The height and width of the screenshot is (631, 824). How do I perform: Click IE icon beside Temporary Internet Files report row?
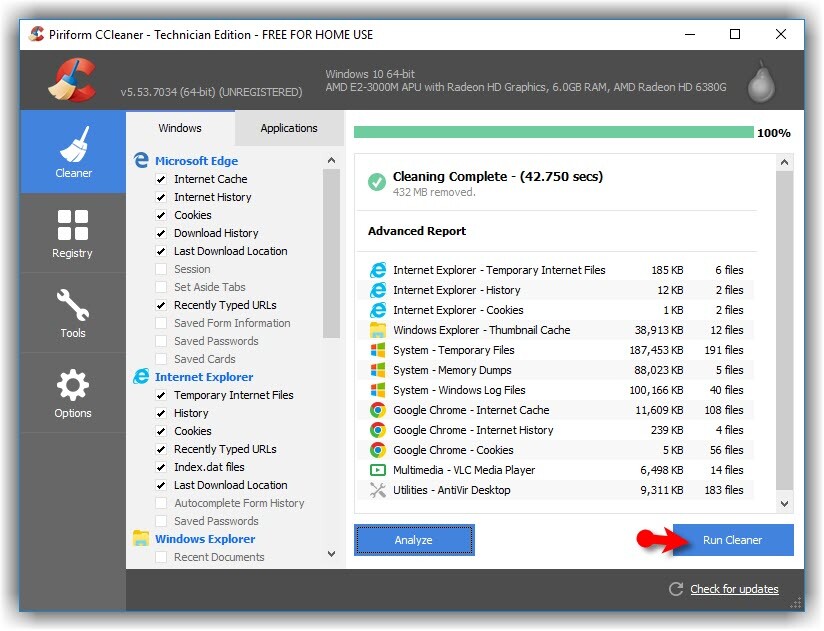click(378, 270)
